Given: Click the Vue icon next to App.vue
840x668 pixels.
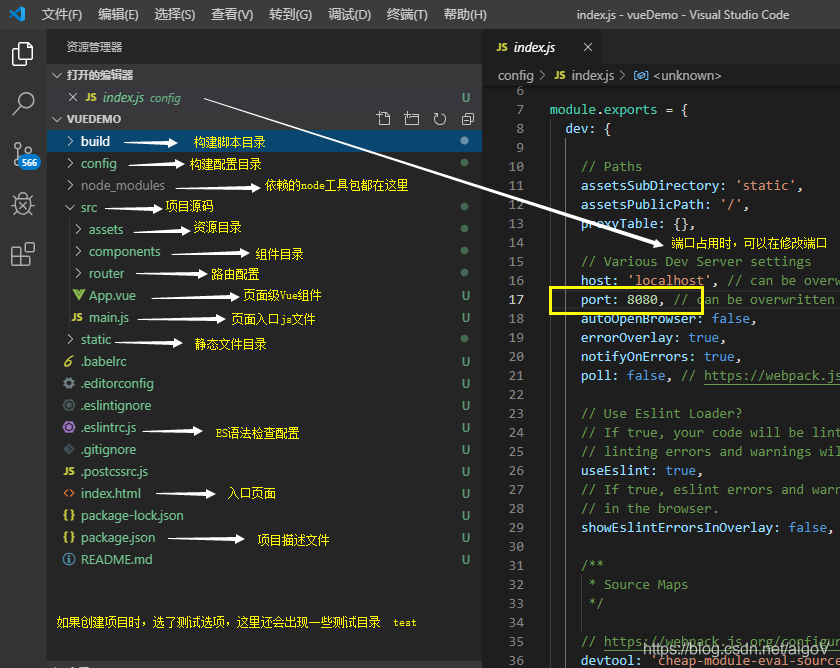Looking at the screenshot, I should coord(78,295).
